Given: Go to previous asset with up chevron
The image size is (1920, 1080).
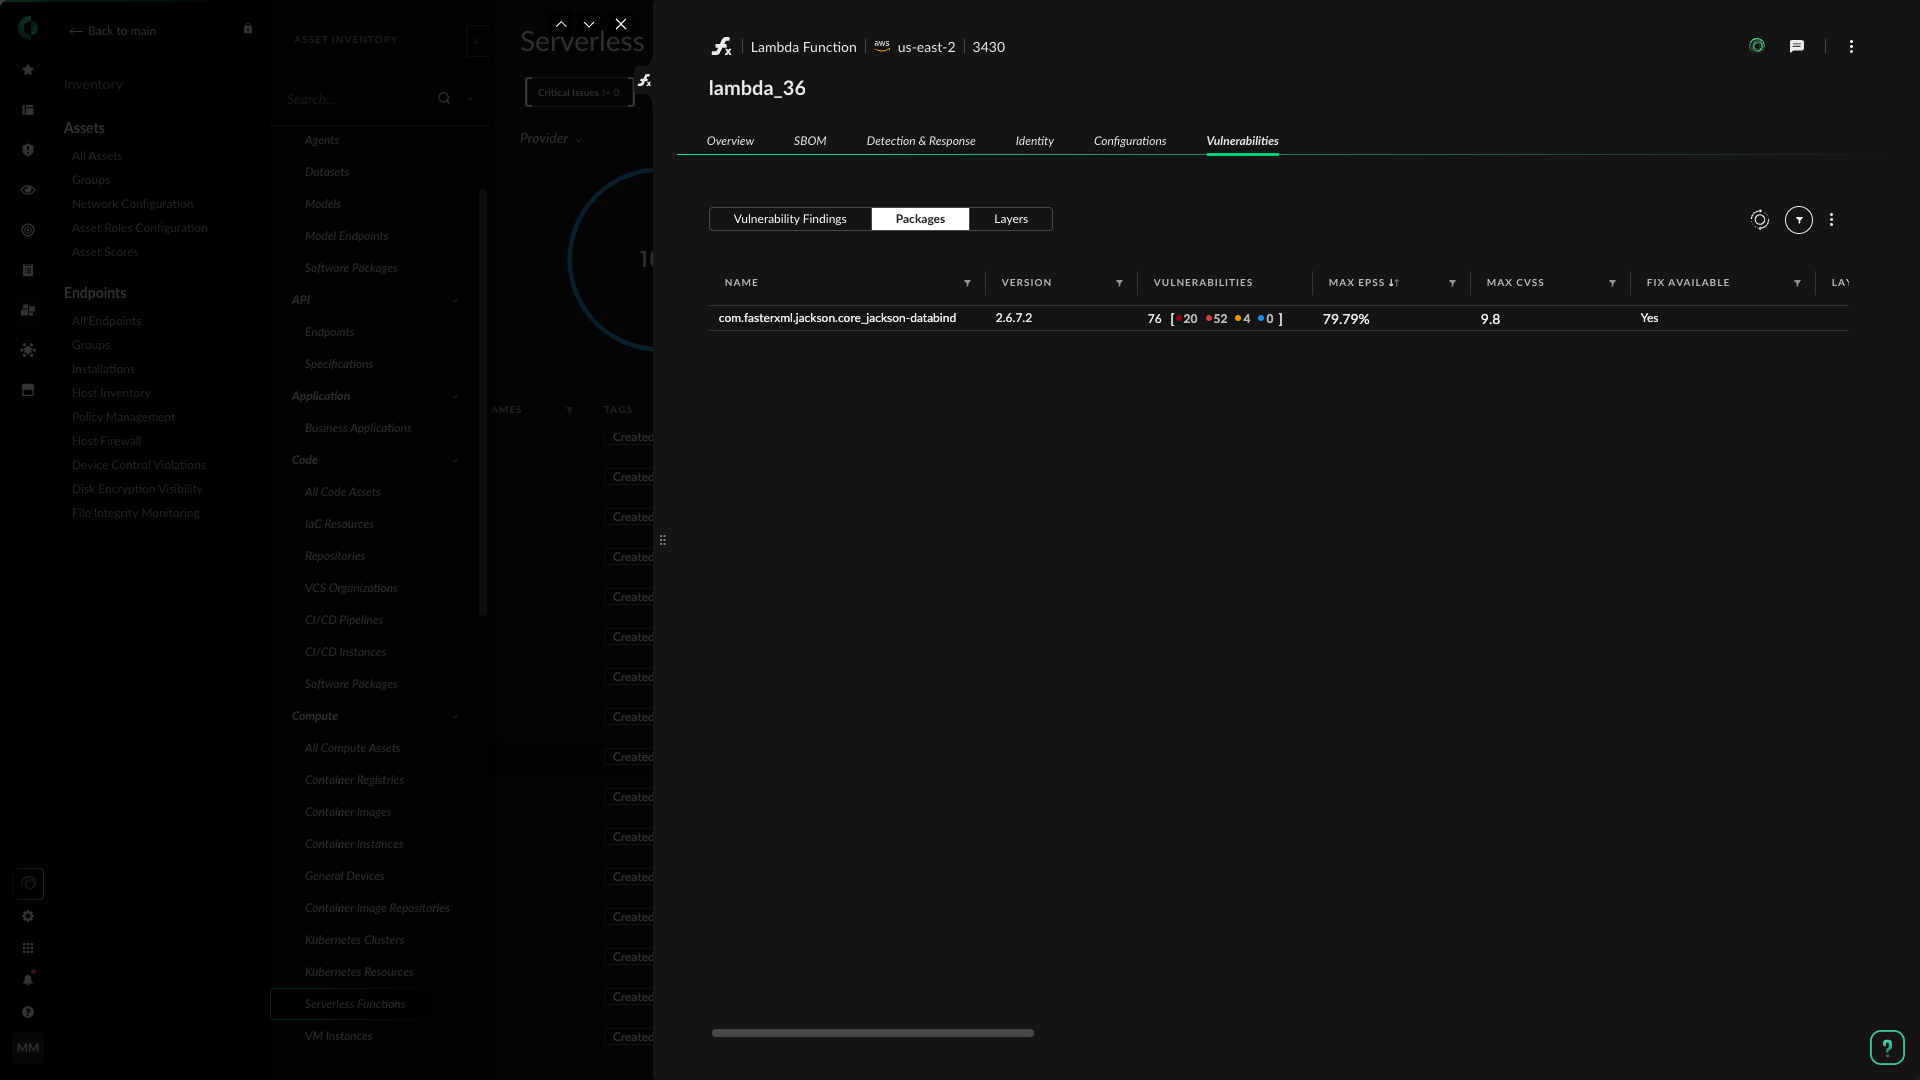Looking at the screenshot, I should (561, 24).
